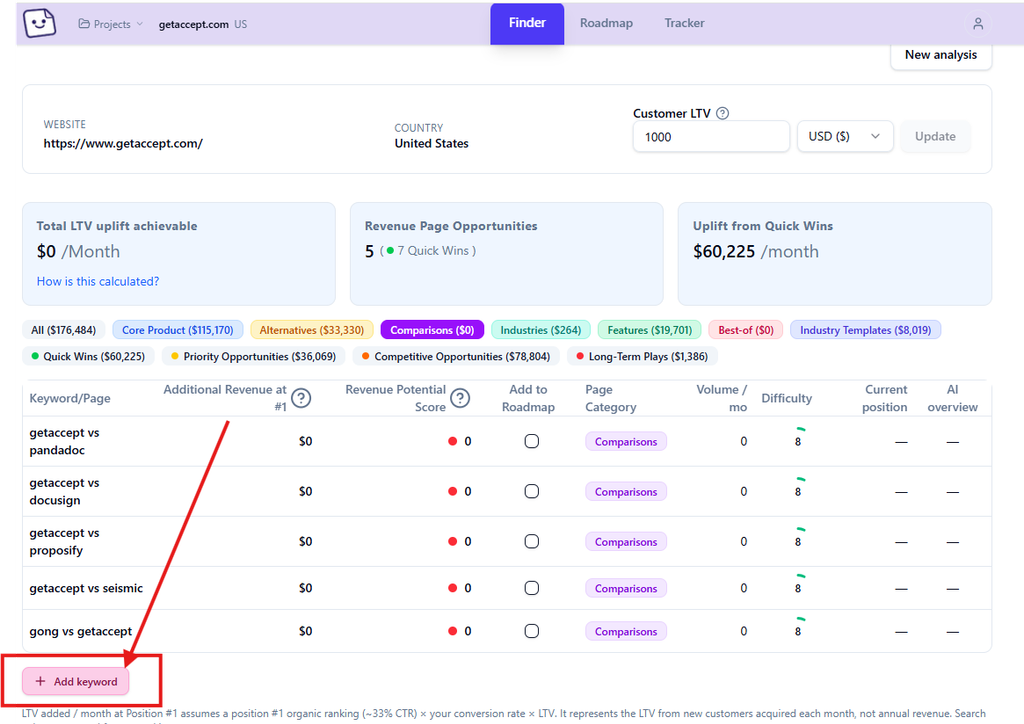Open How is this calculated? link
The image size is (1024, 724).
[98, 281]
